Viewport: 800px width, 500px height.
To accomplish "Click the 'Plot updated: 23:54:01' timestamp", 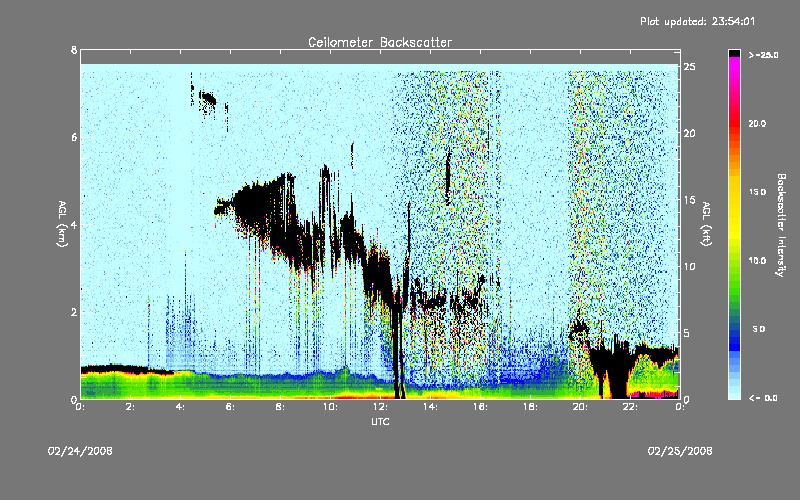I will (697, 21).
